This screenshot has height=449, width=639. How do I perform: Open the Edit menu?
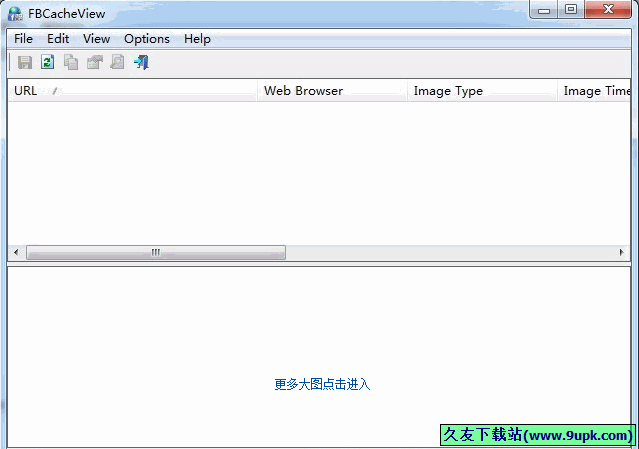(x=58, y=39)
